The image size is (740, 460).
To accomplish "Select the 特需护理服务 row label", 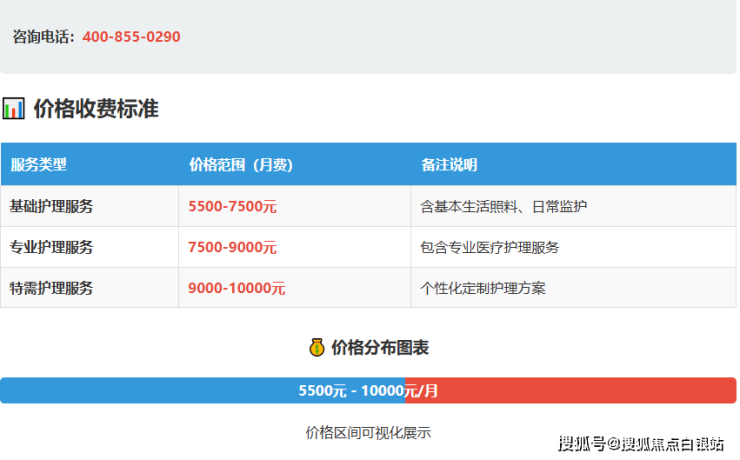I will (x=51, y=288).
